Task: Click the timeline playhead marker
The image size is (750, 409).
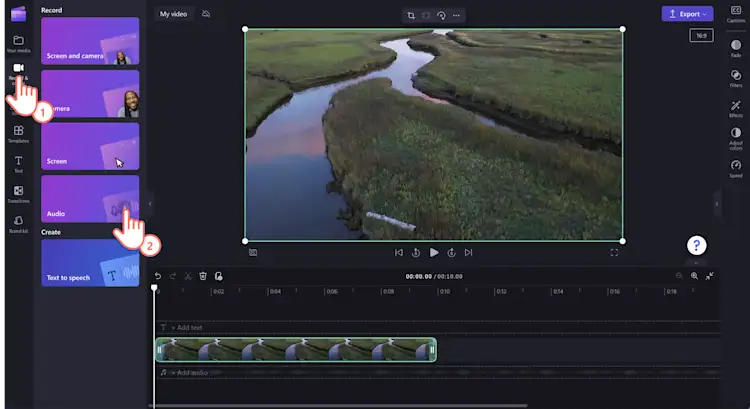Action: click(x=154, y=288)
